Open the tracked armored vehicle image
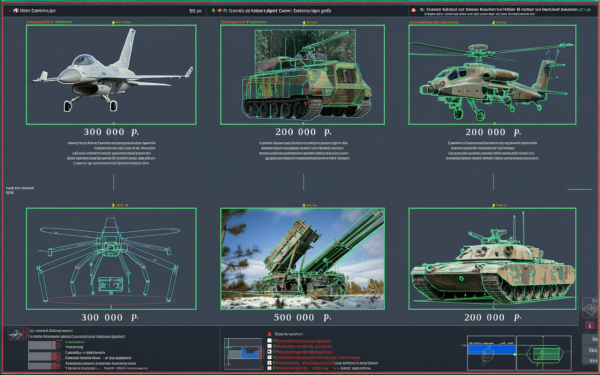 tap(302, 75)
